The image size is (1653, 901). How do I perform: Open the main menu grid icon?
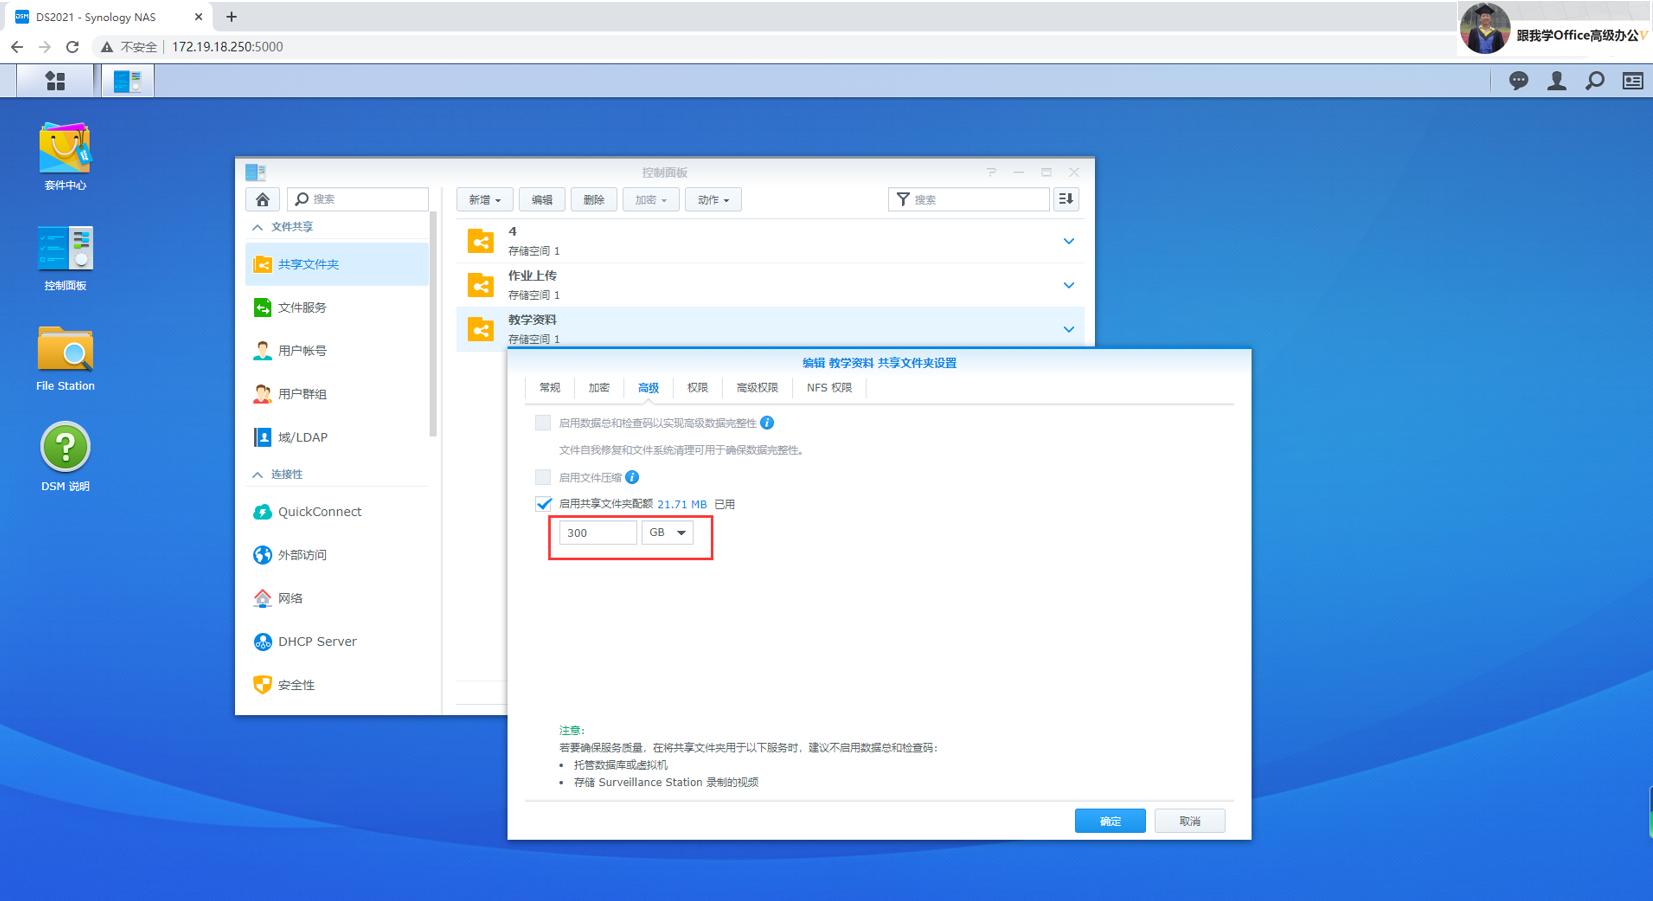tap(55, 80)
